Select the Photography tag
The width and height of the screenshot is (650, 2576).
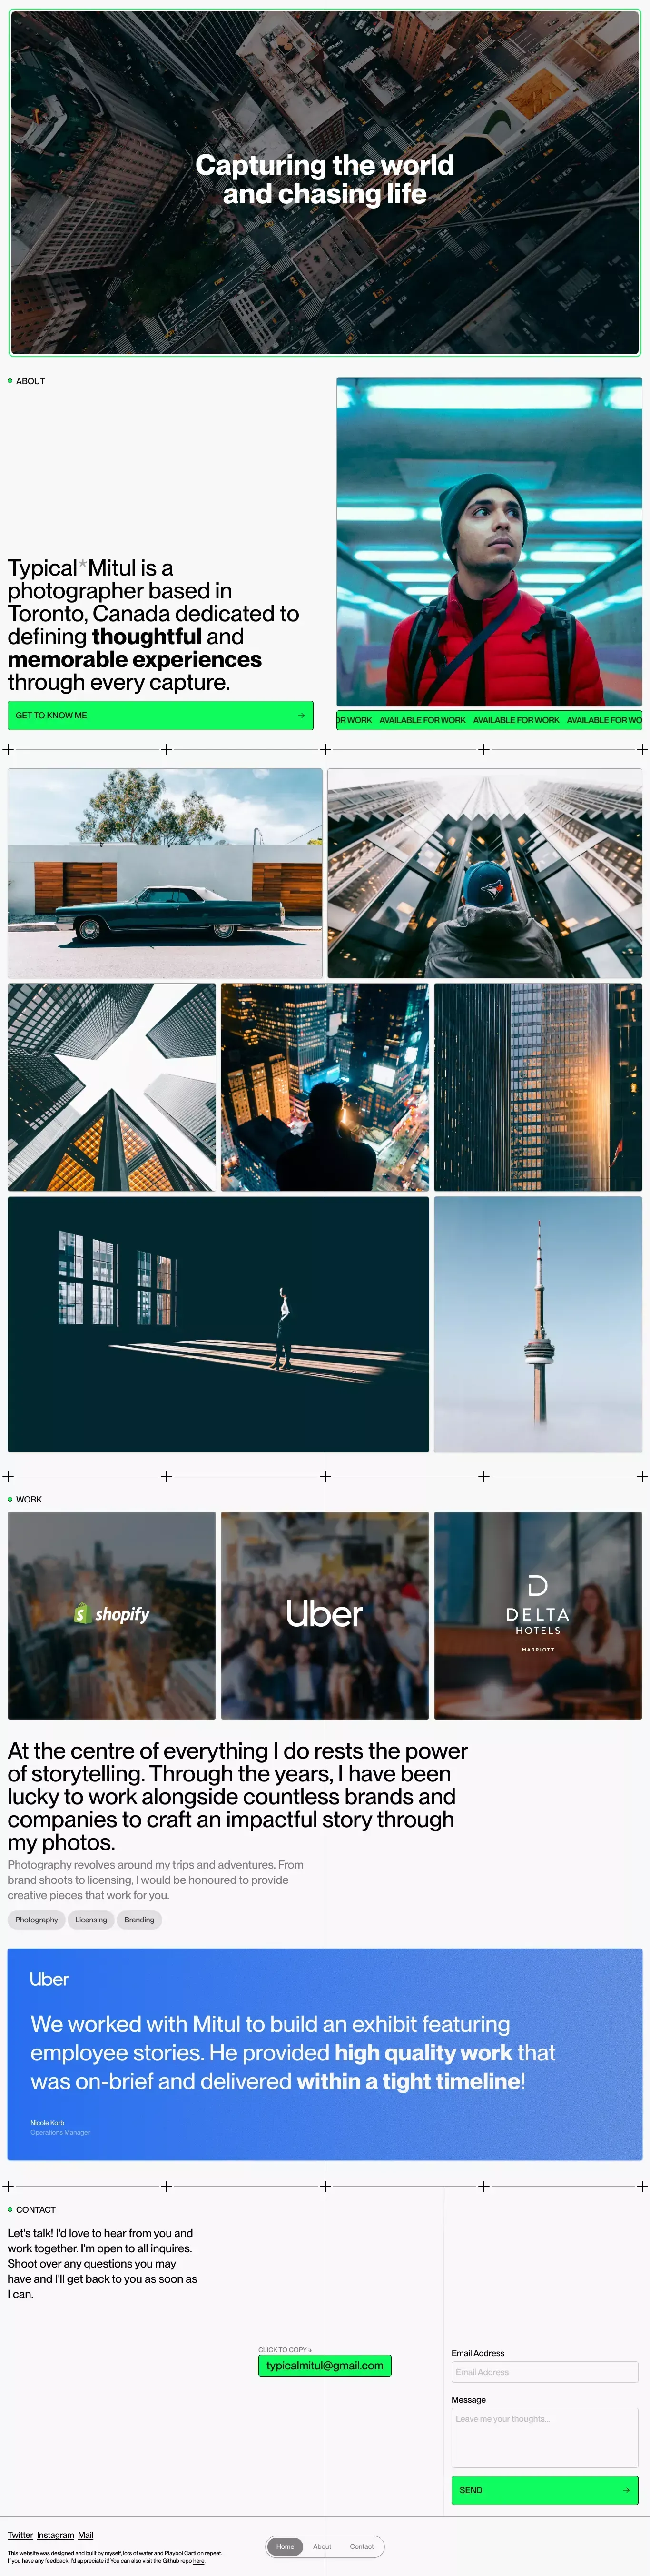click(x=36, y=1919)
